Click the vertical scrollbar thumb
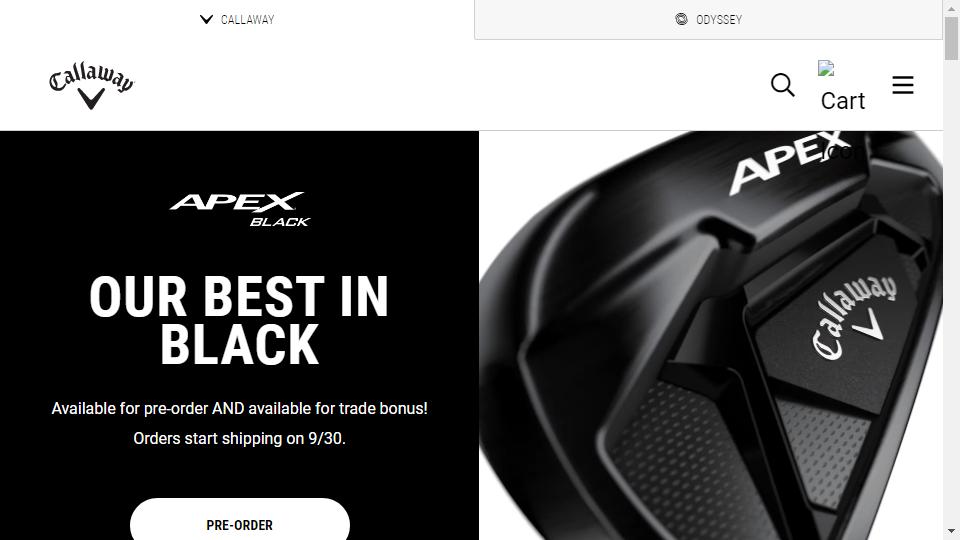 [951, 38]
